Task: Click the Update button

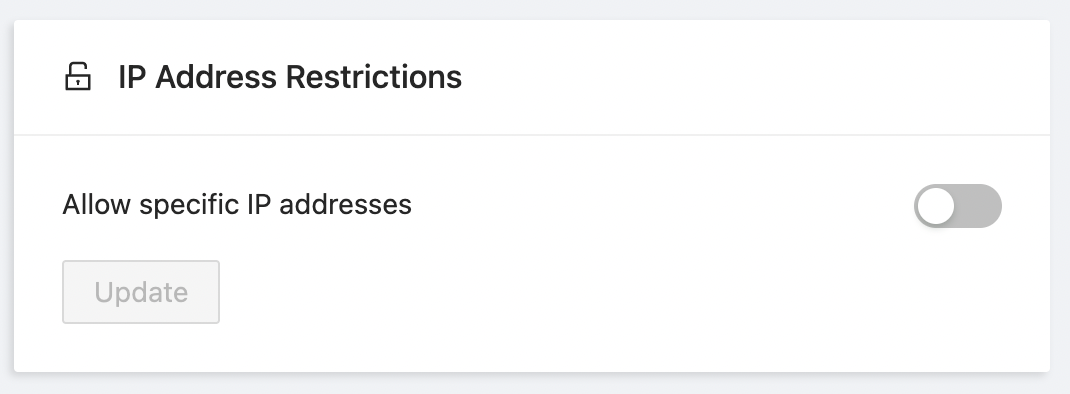Action: (141, 292)
